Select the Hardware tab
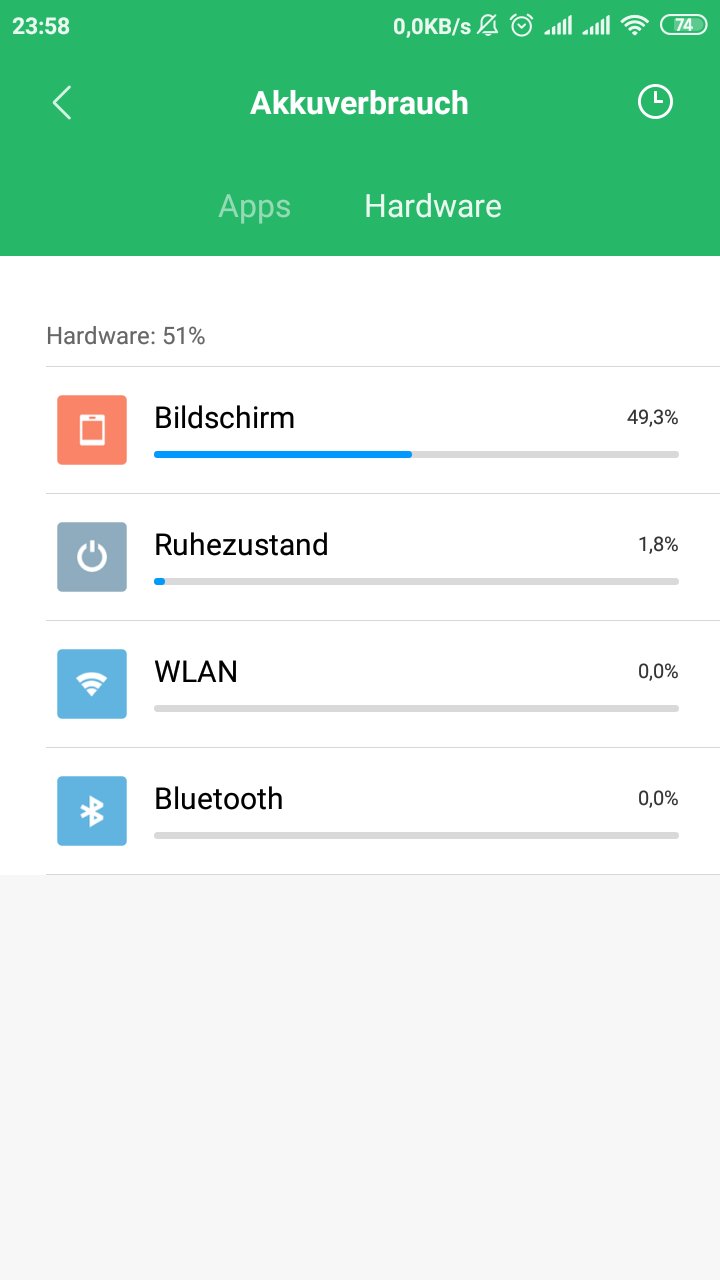 point(432,206)
